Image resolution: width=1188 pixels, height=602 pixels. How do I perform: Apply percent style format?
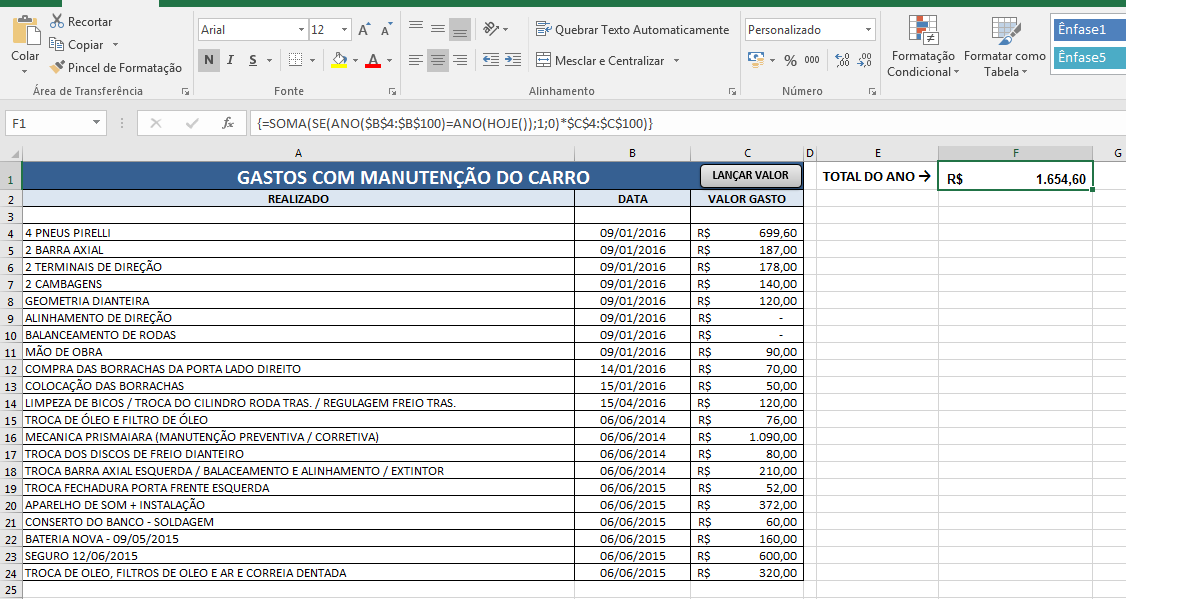(x=790, y=60)
